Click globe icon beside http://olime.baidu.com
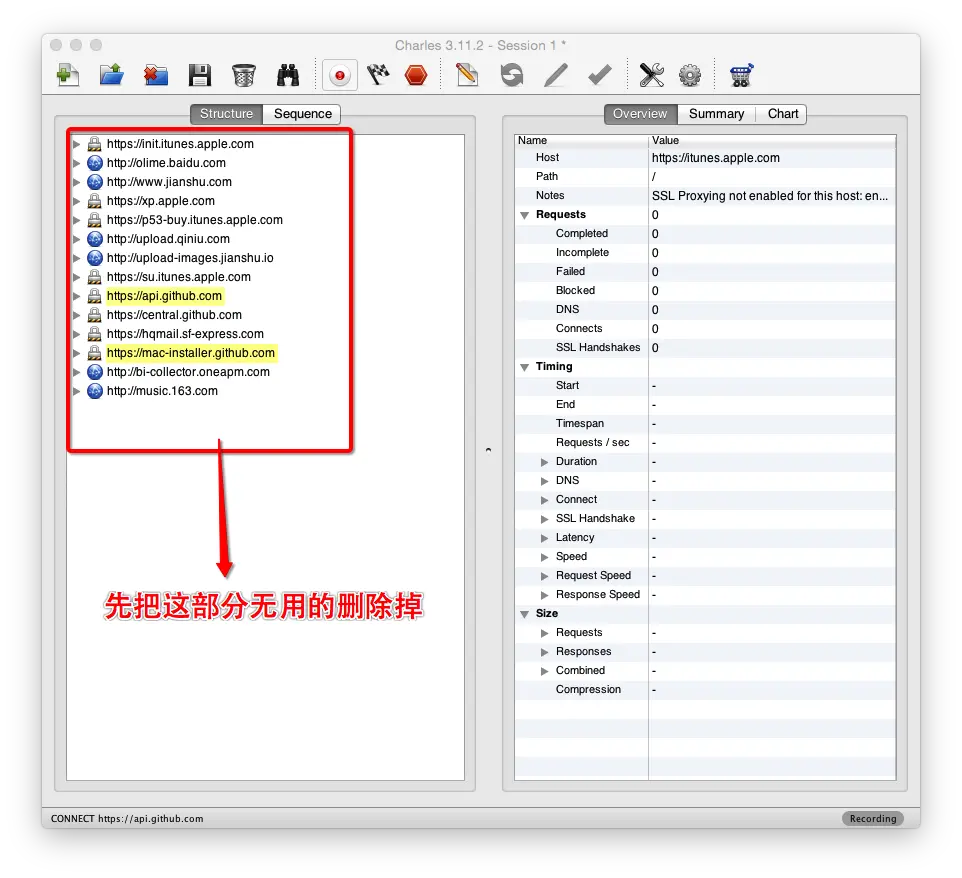Viewport: 962px width, 878px height. click(x=94, y=163)
